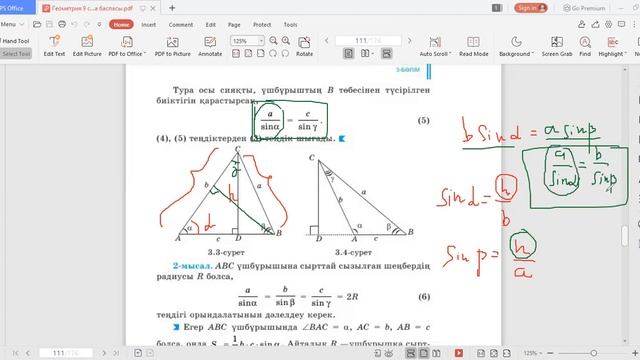This screenshot has width=640, height=360.
Task: Switch to the Home tab
Action: (x=121, y=24)
